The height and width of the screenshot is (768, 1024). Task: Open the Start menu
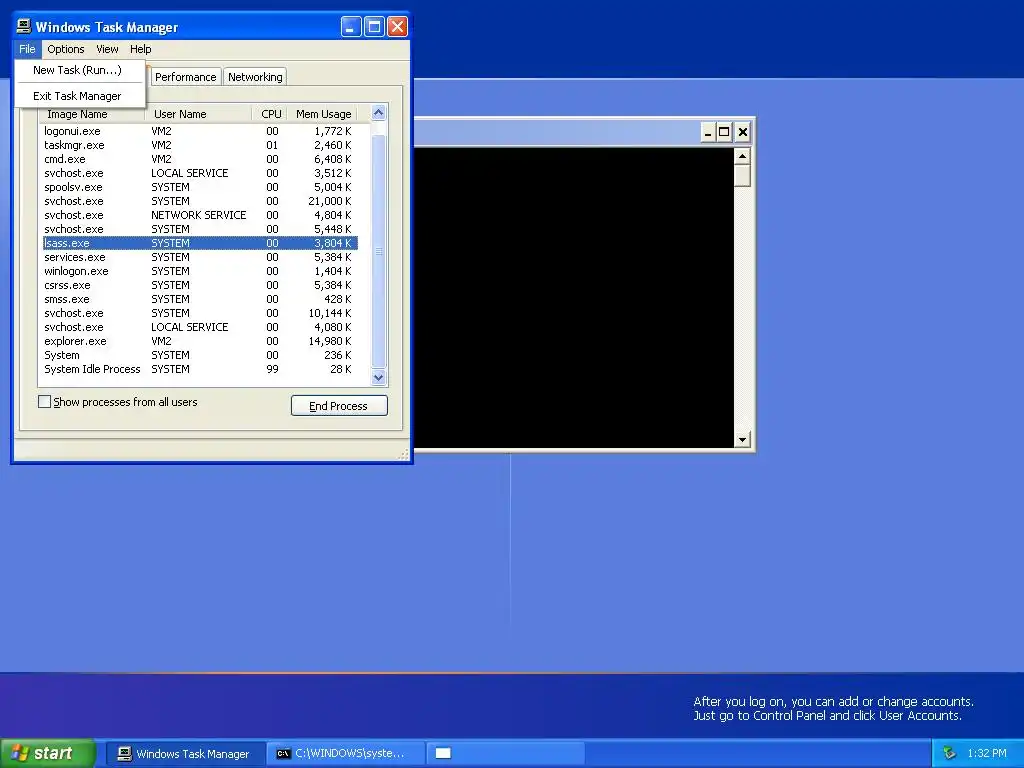[x=48, y=753]
